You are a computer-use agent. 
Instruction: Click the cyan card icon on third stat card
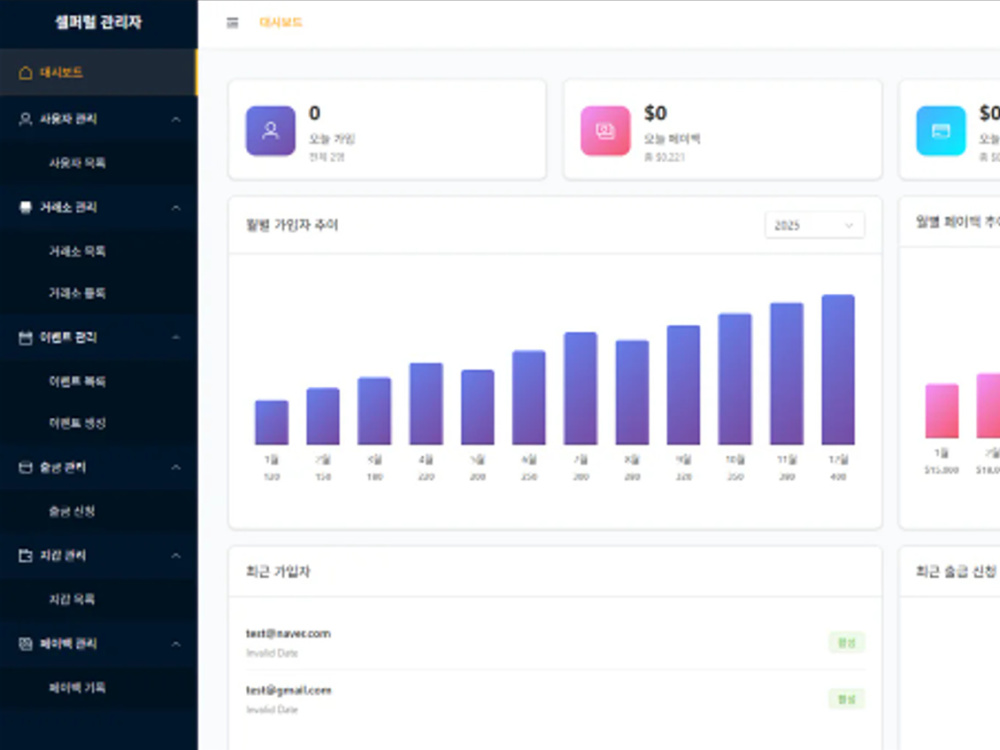pyautogui.click(x=941, y=131)
